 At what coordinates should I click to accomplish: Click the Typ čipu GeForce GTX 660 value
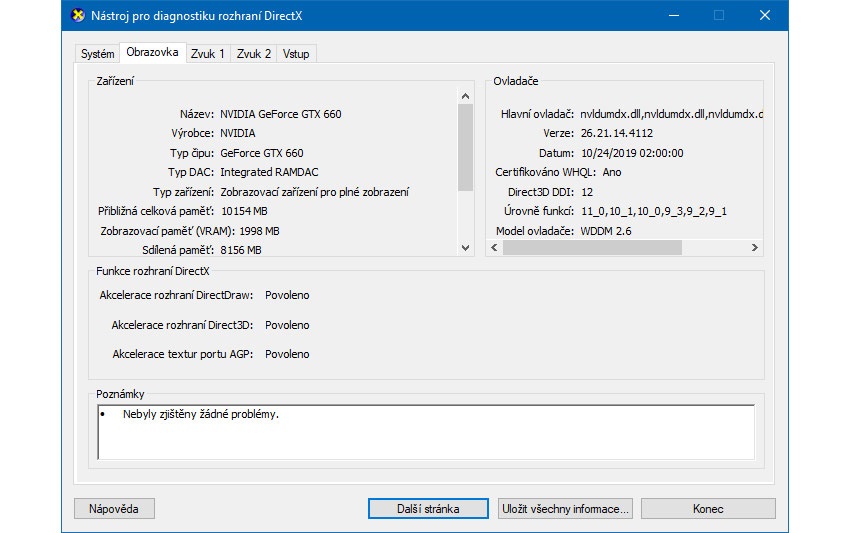pyautogui.click(x=262, y=153)
